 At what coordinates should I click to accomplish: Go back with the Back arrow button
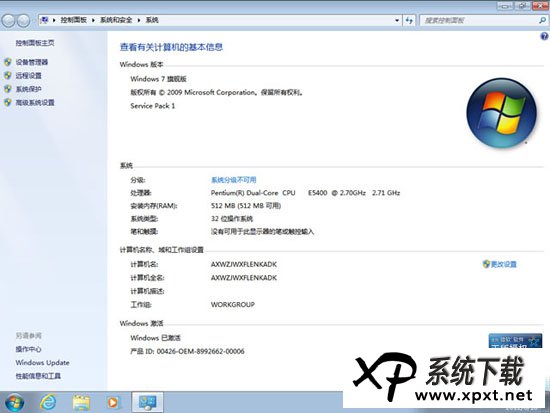(x=8, y=21)
